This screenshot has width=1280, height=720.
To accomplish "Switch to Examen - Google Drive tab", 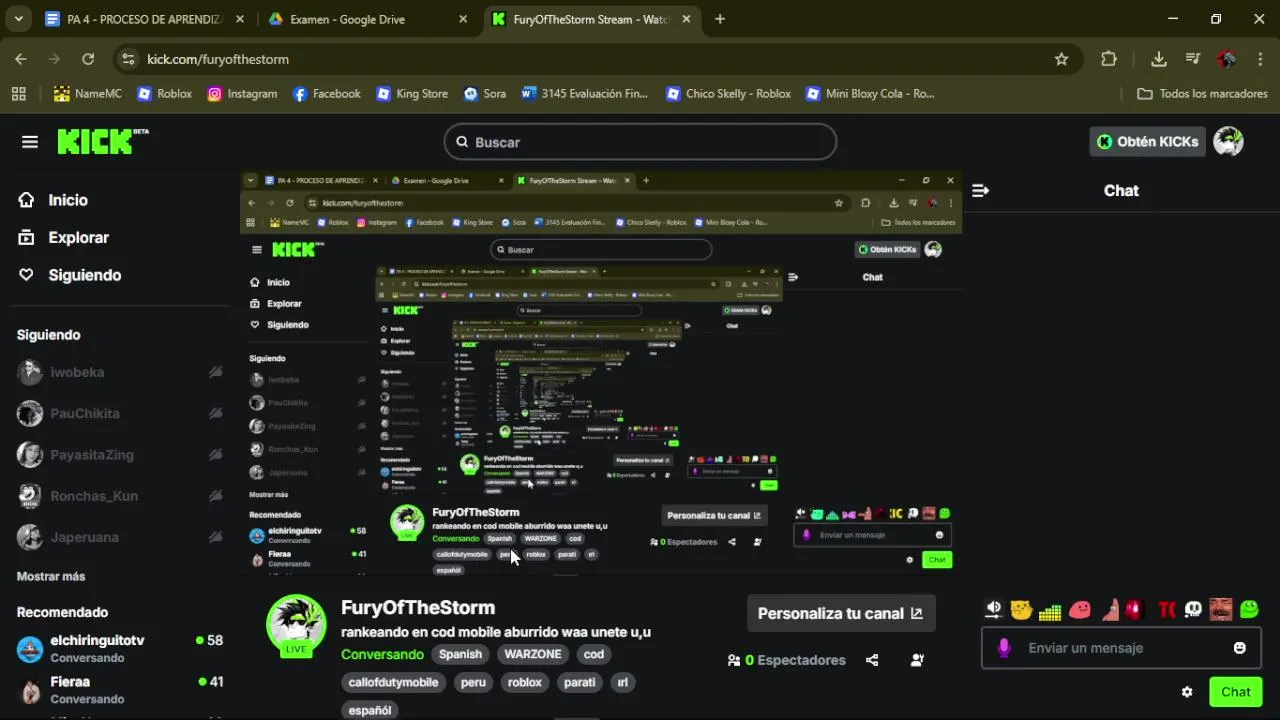I will coord(368,19).
